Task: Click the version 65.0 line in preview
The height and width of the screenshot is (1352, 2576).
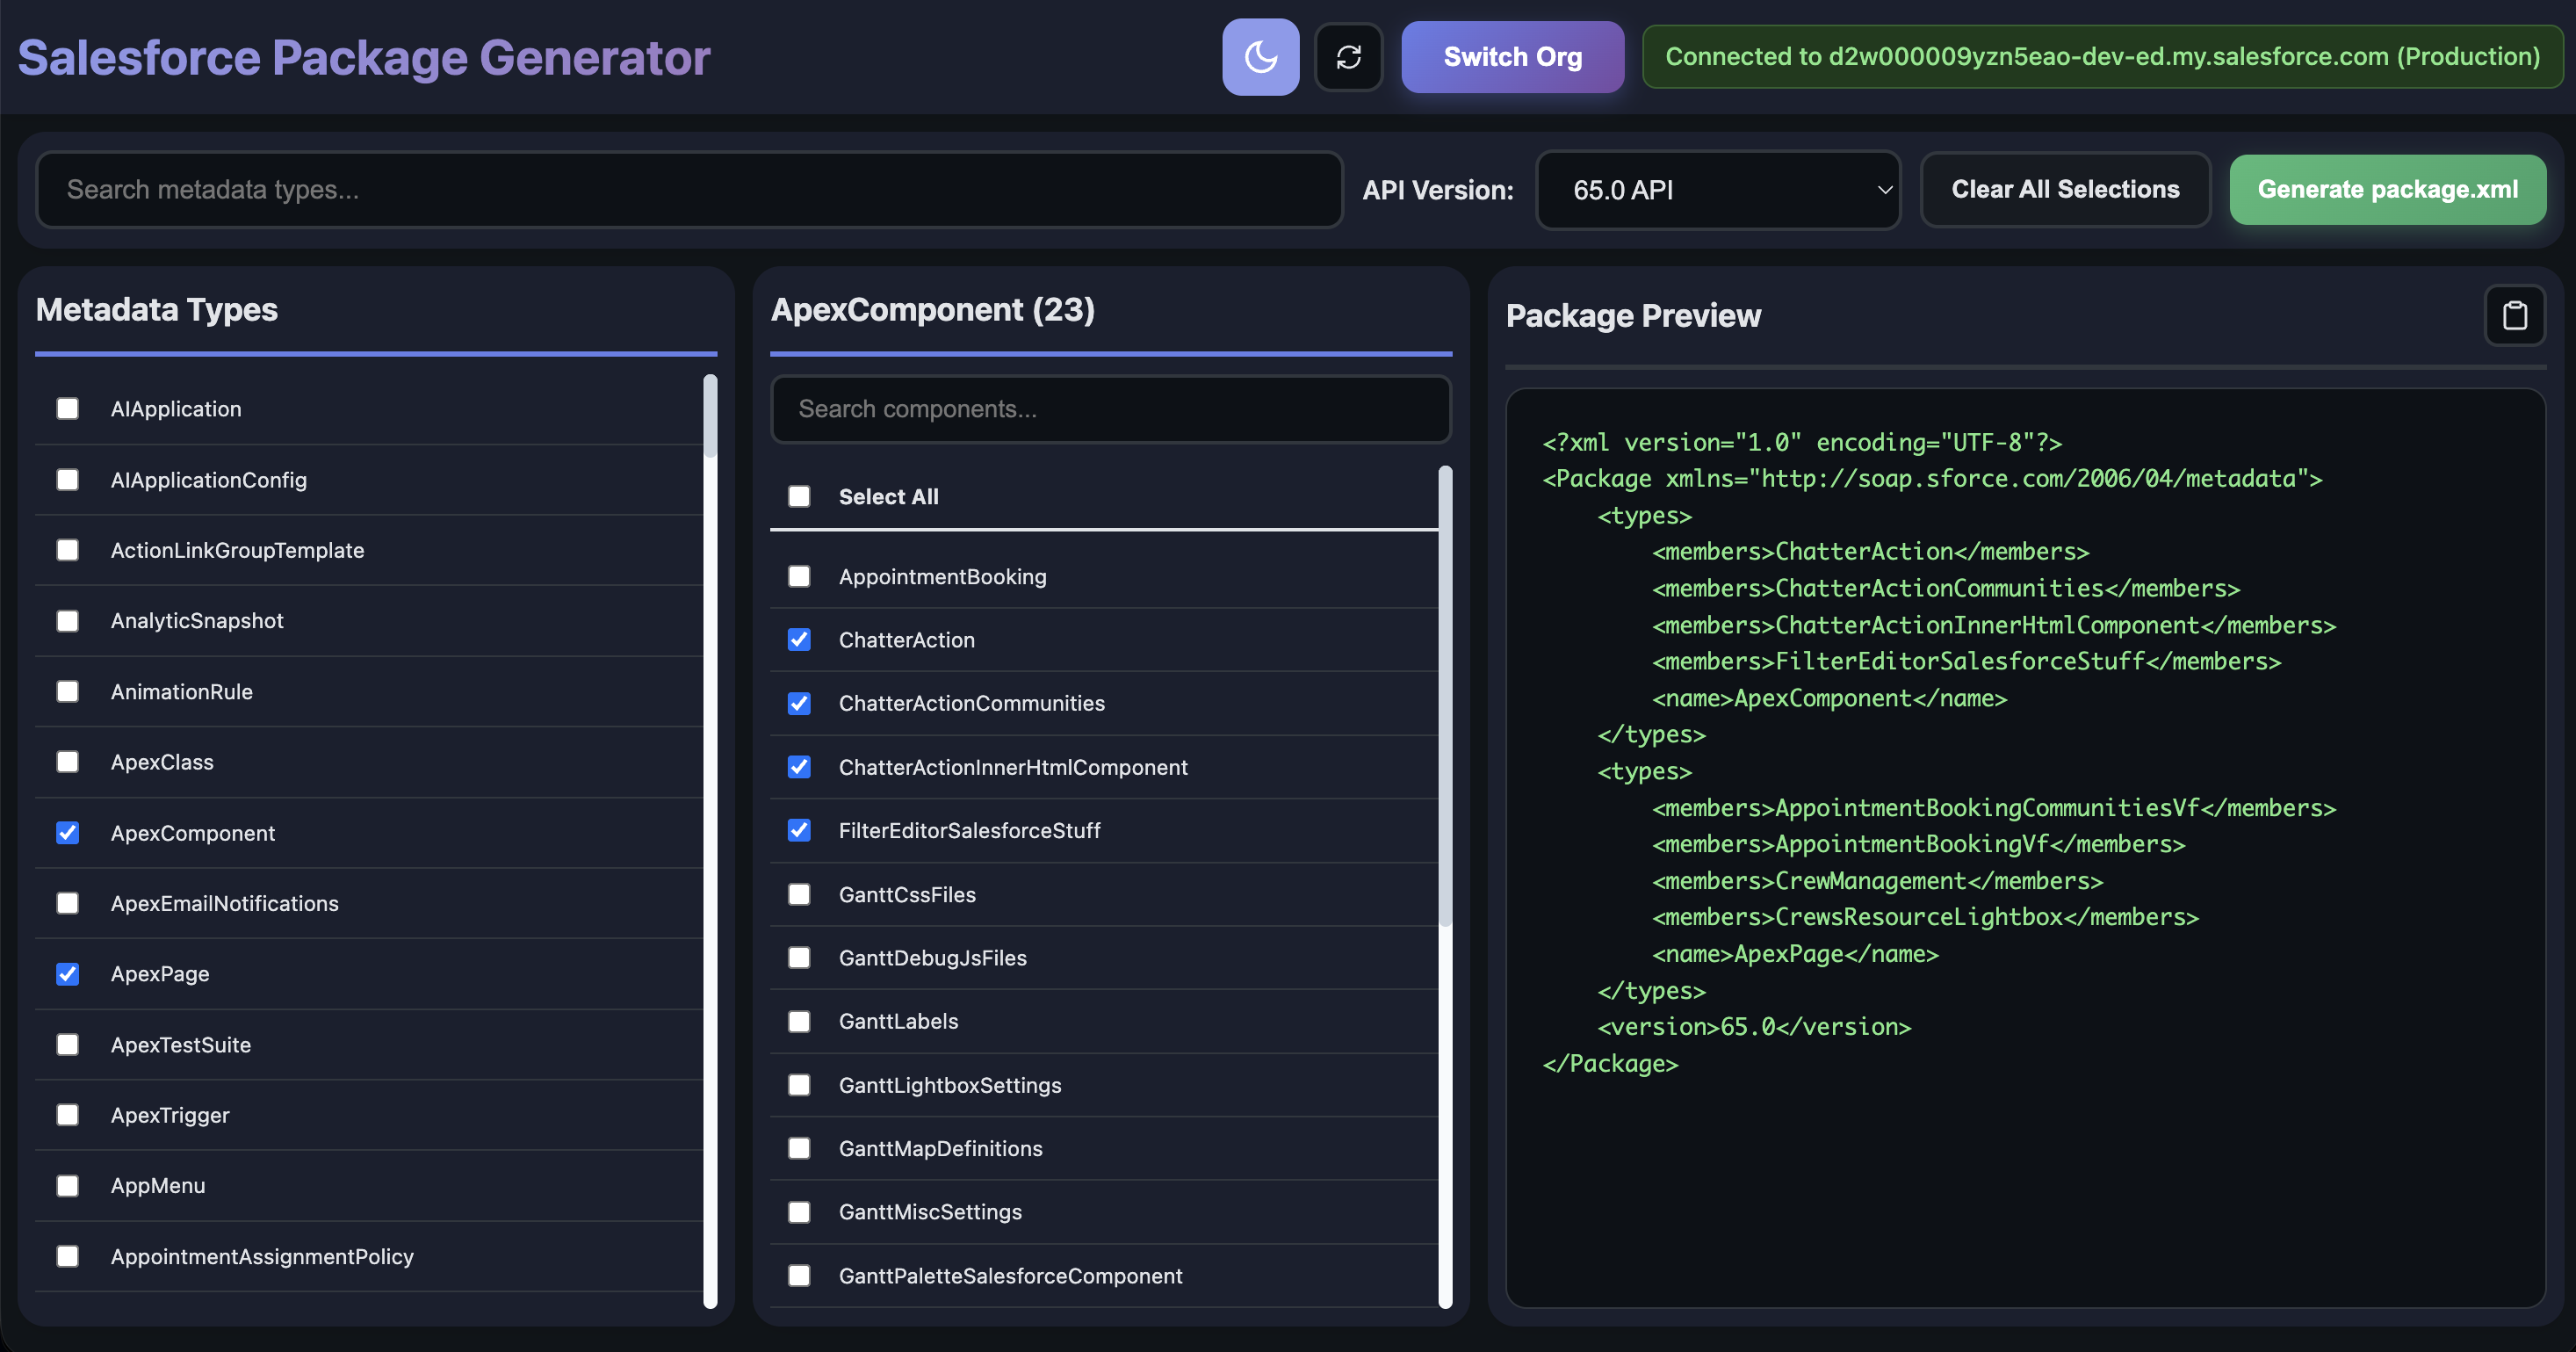Action: (1754, 1027)
